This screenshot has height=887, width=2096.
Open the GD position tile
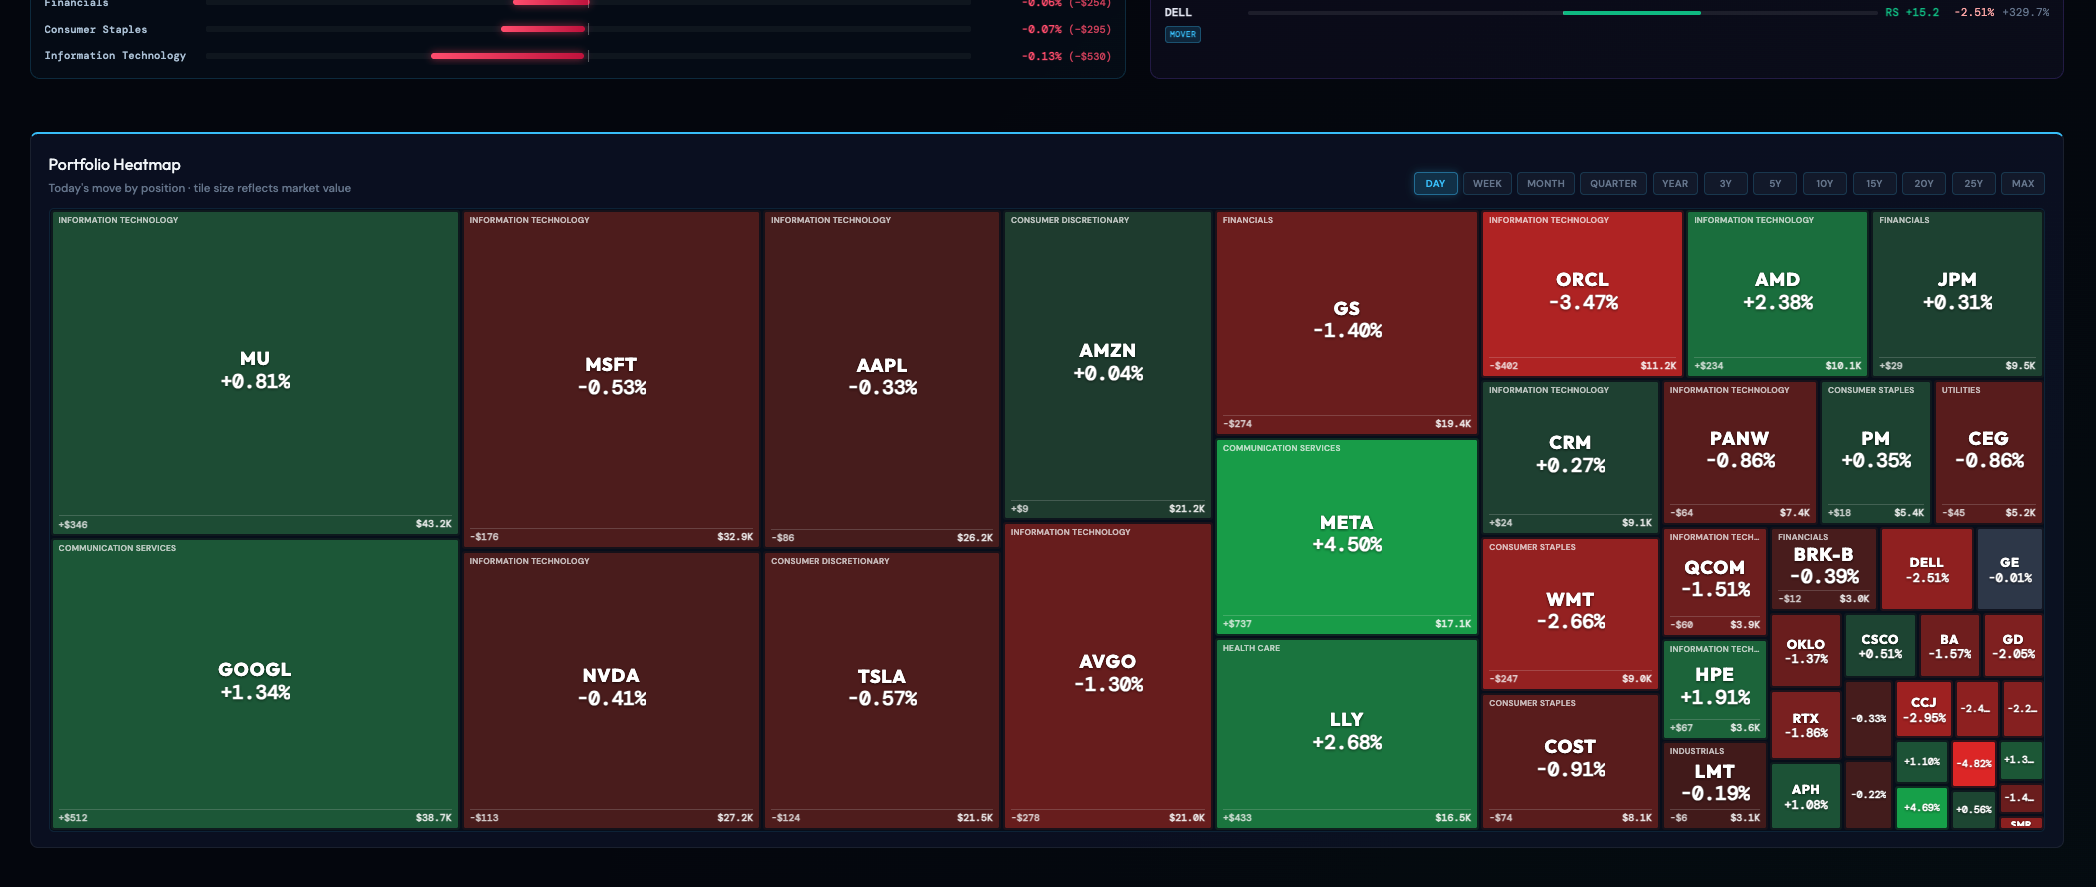2013,646
